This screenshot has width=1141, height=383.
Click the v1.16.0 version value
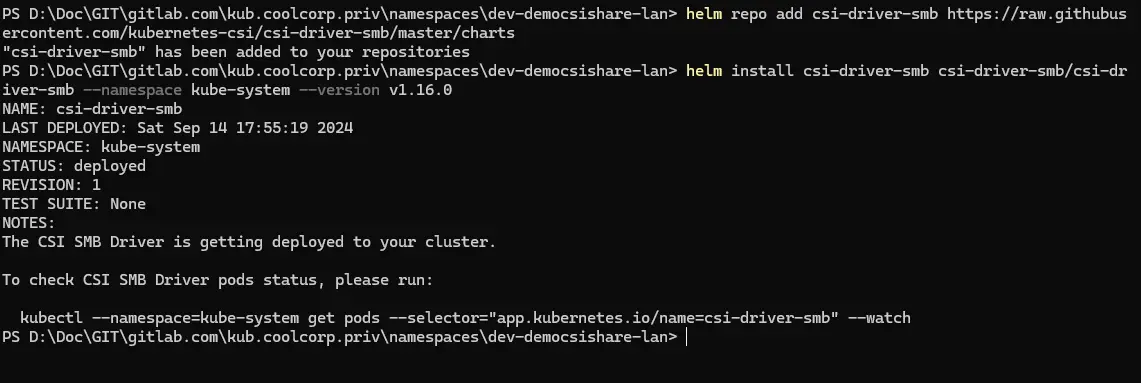click(420, 90)
